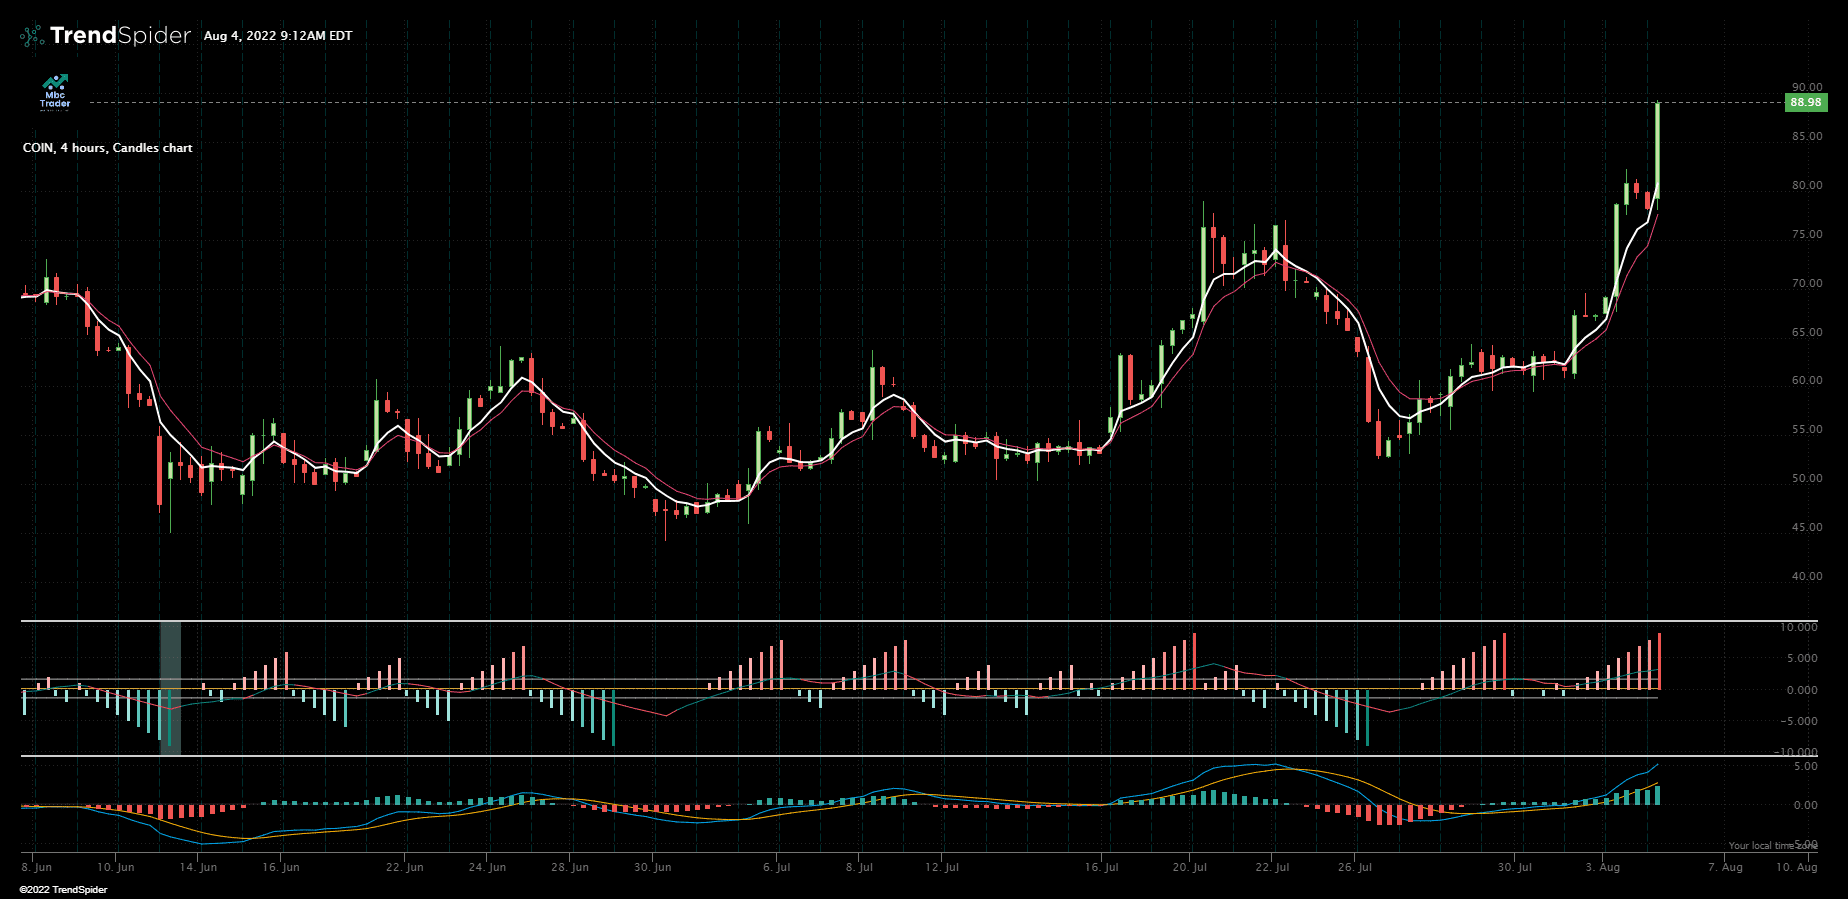Image resolution: width=1848 pixels, height=899 pixels.
Task: Click the 20. Jul date label
Action: click(1190, 867)
